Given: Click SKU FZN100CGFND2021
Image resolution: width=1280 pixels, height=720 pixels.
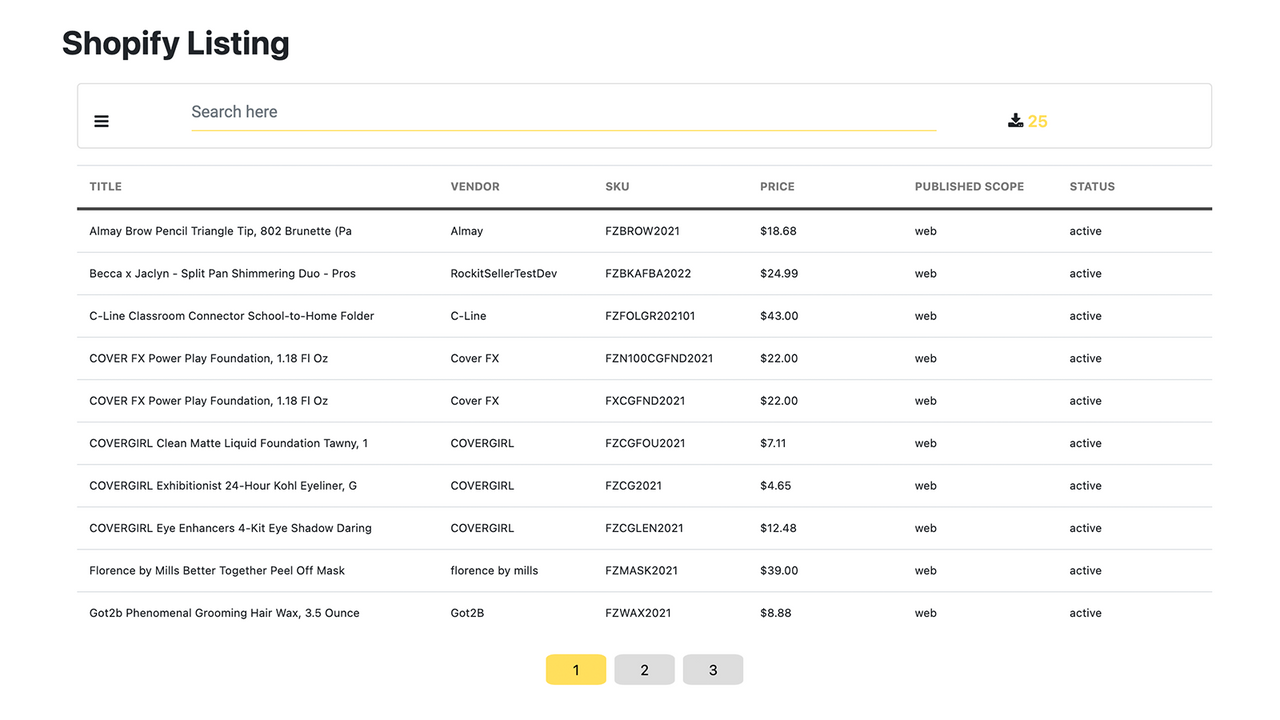Looking at the screenshot, I should (659, 358).
